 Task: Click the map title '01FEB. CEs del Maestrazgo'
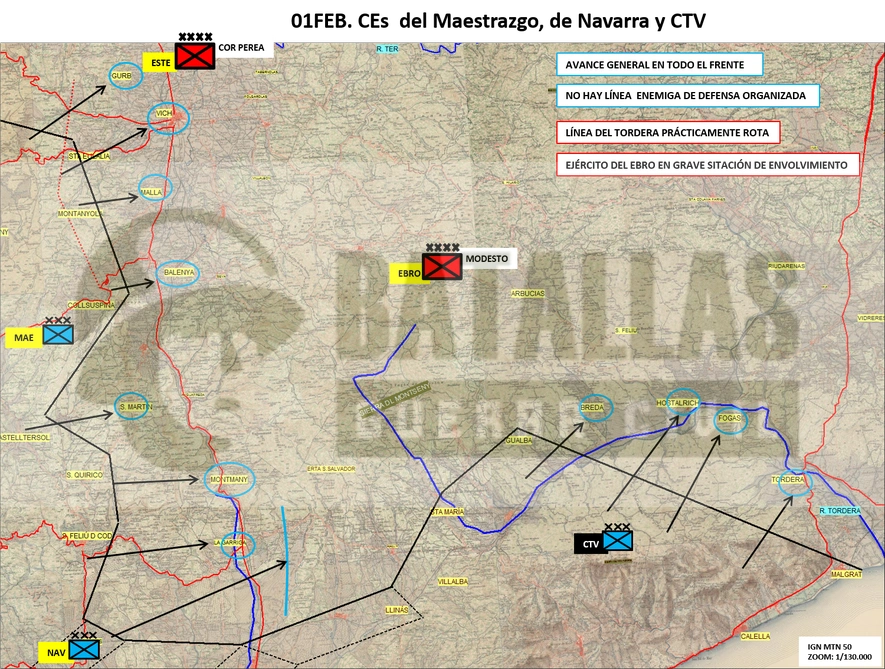point(498,21)
